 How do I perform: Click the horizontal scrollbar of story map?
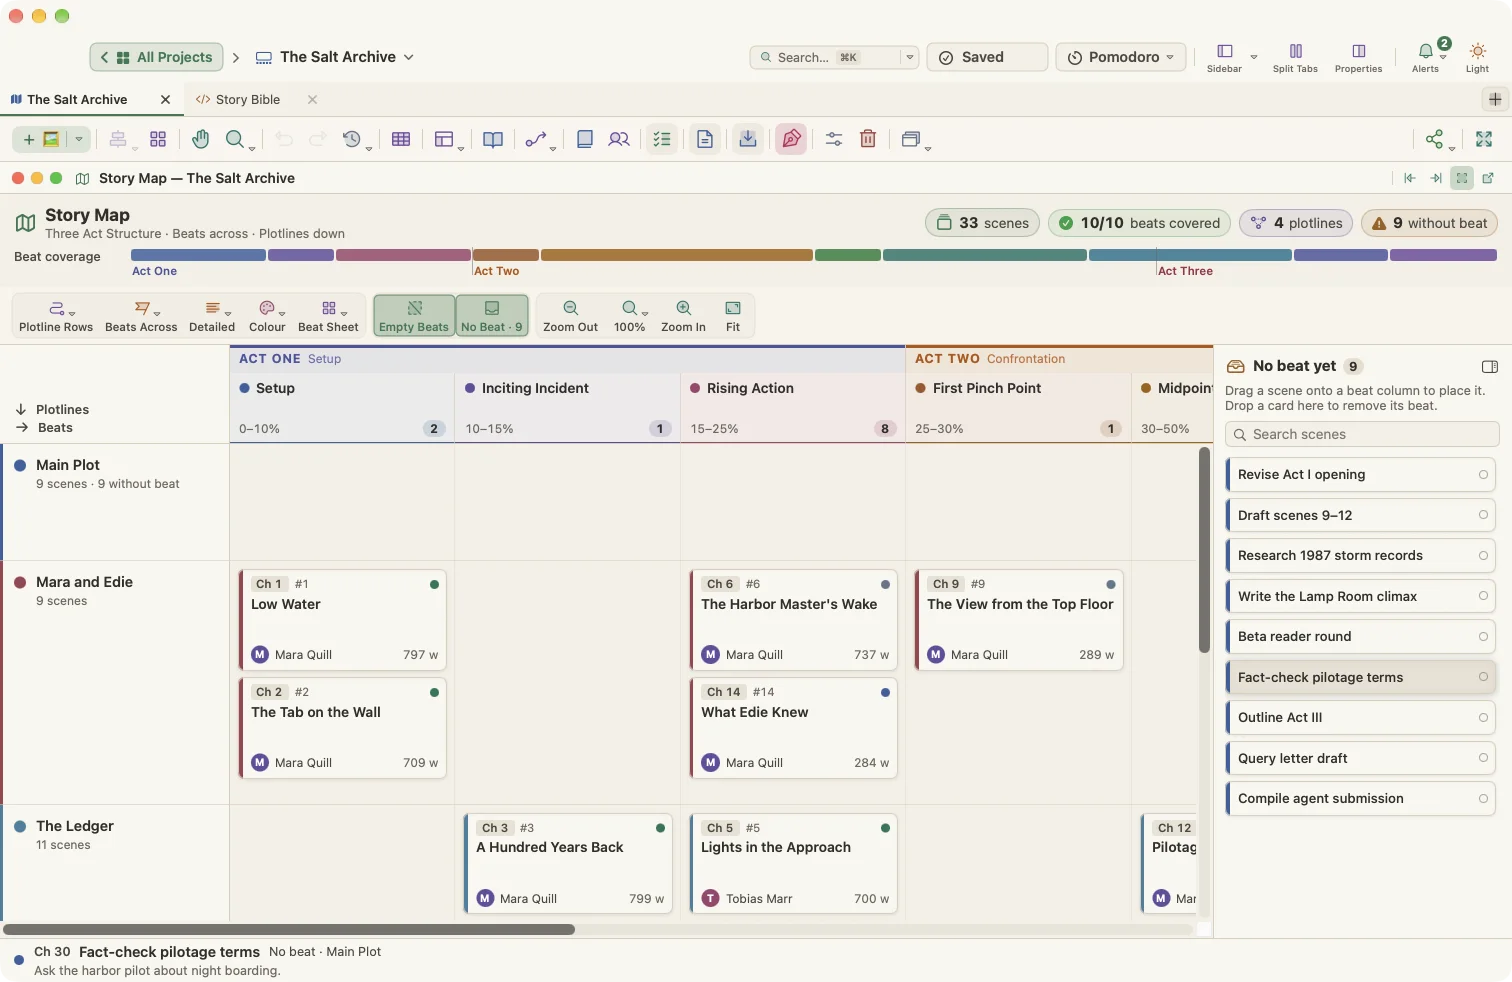point(289,929)
